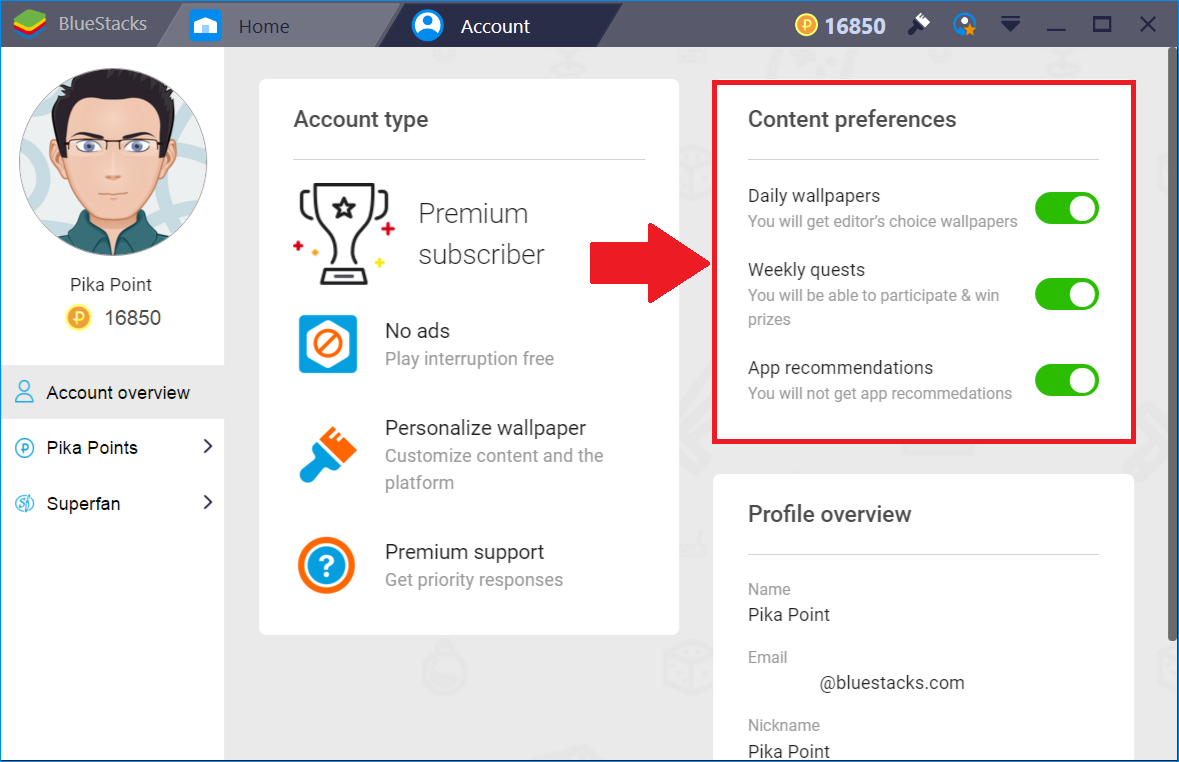Close the BlueStacks window
The width and height of the screenshot is (1179, 762).
click(x=1148, y=25)
